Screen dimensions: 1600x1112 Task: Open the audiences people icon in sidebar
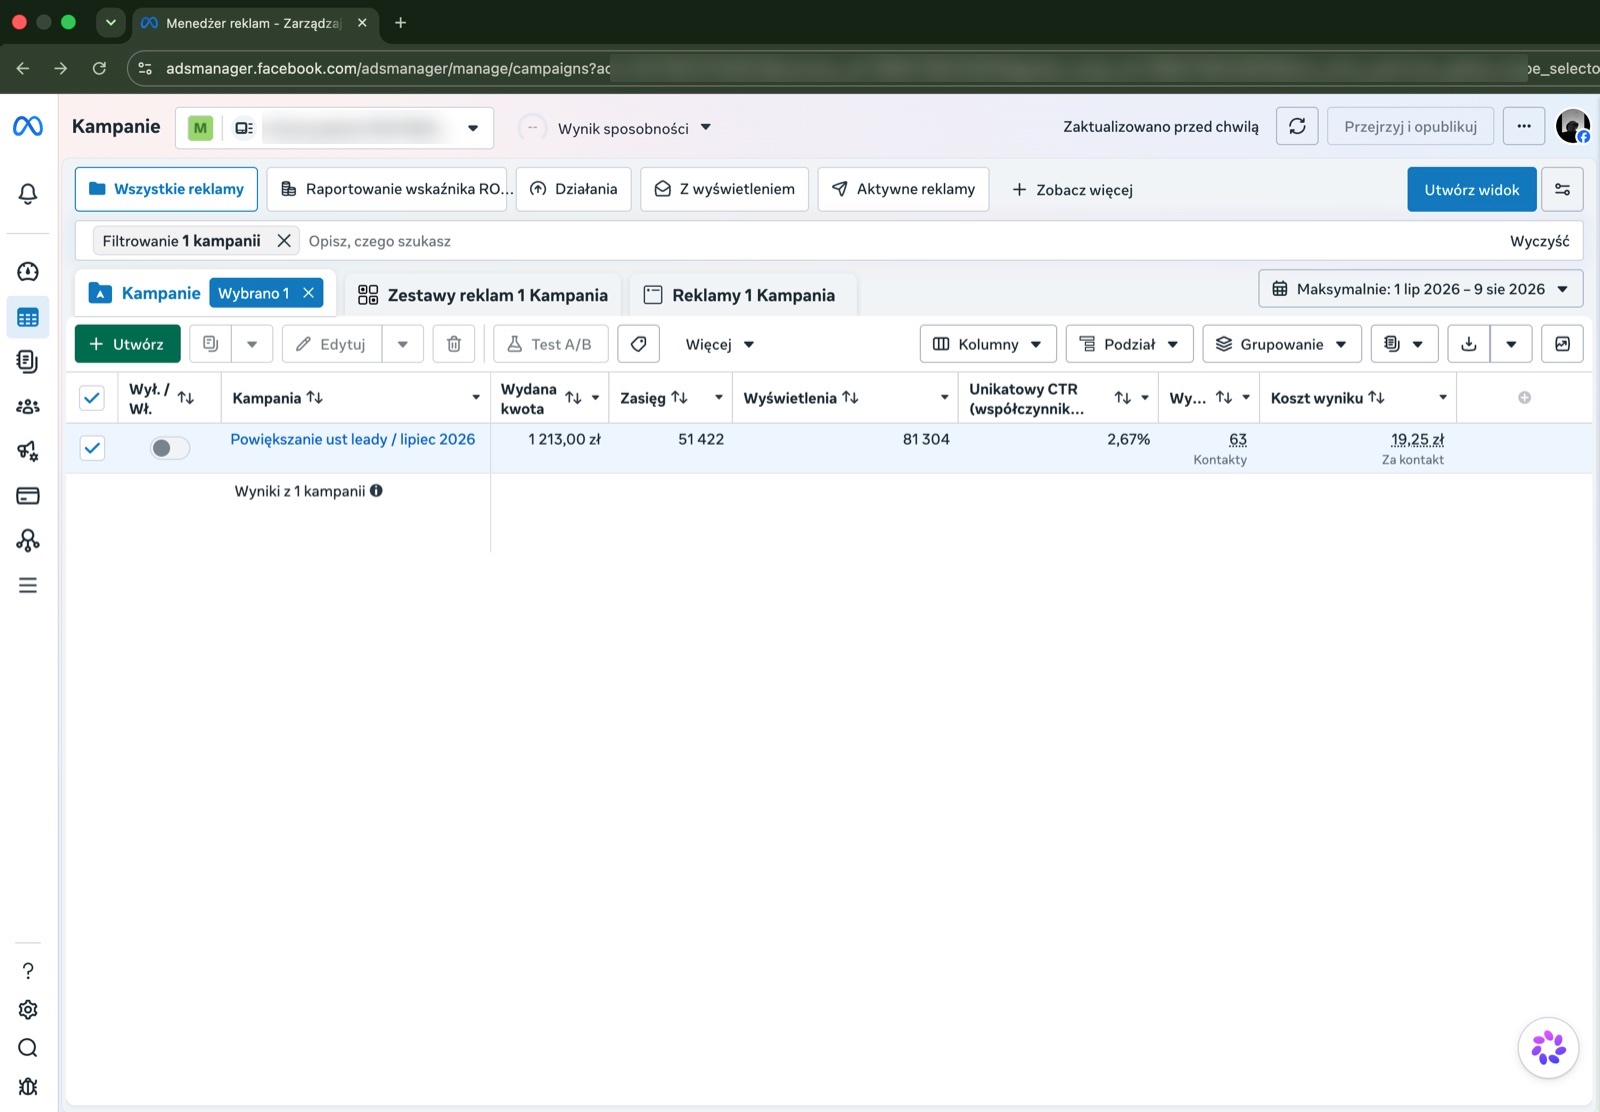tap(28, 406)
